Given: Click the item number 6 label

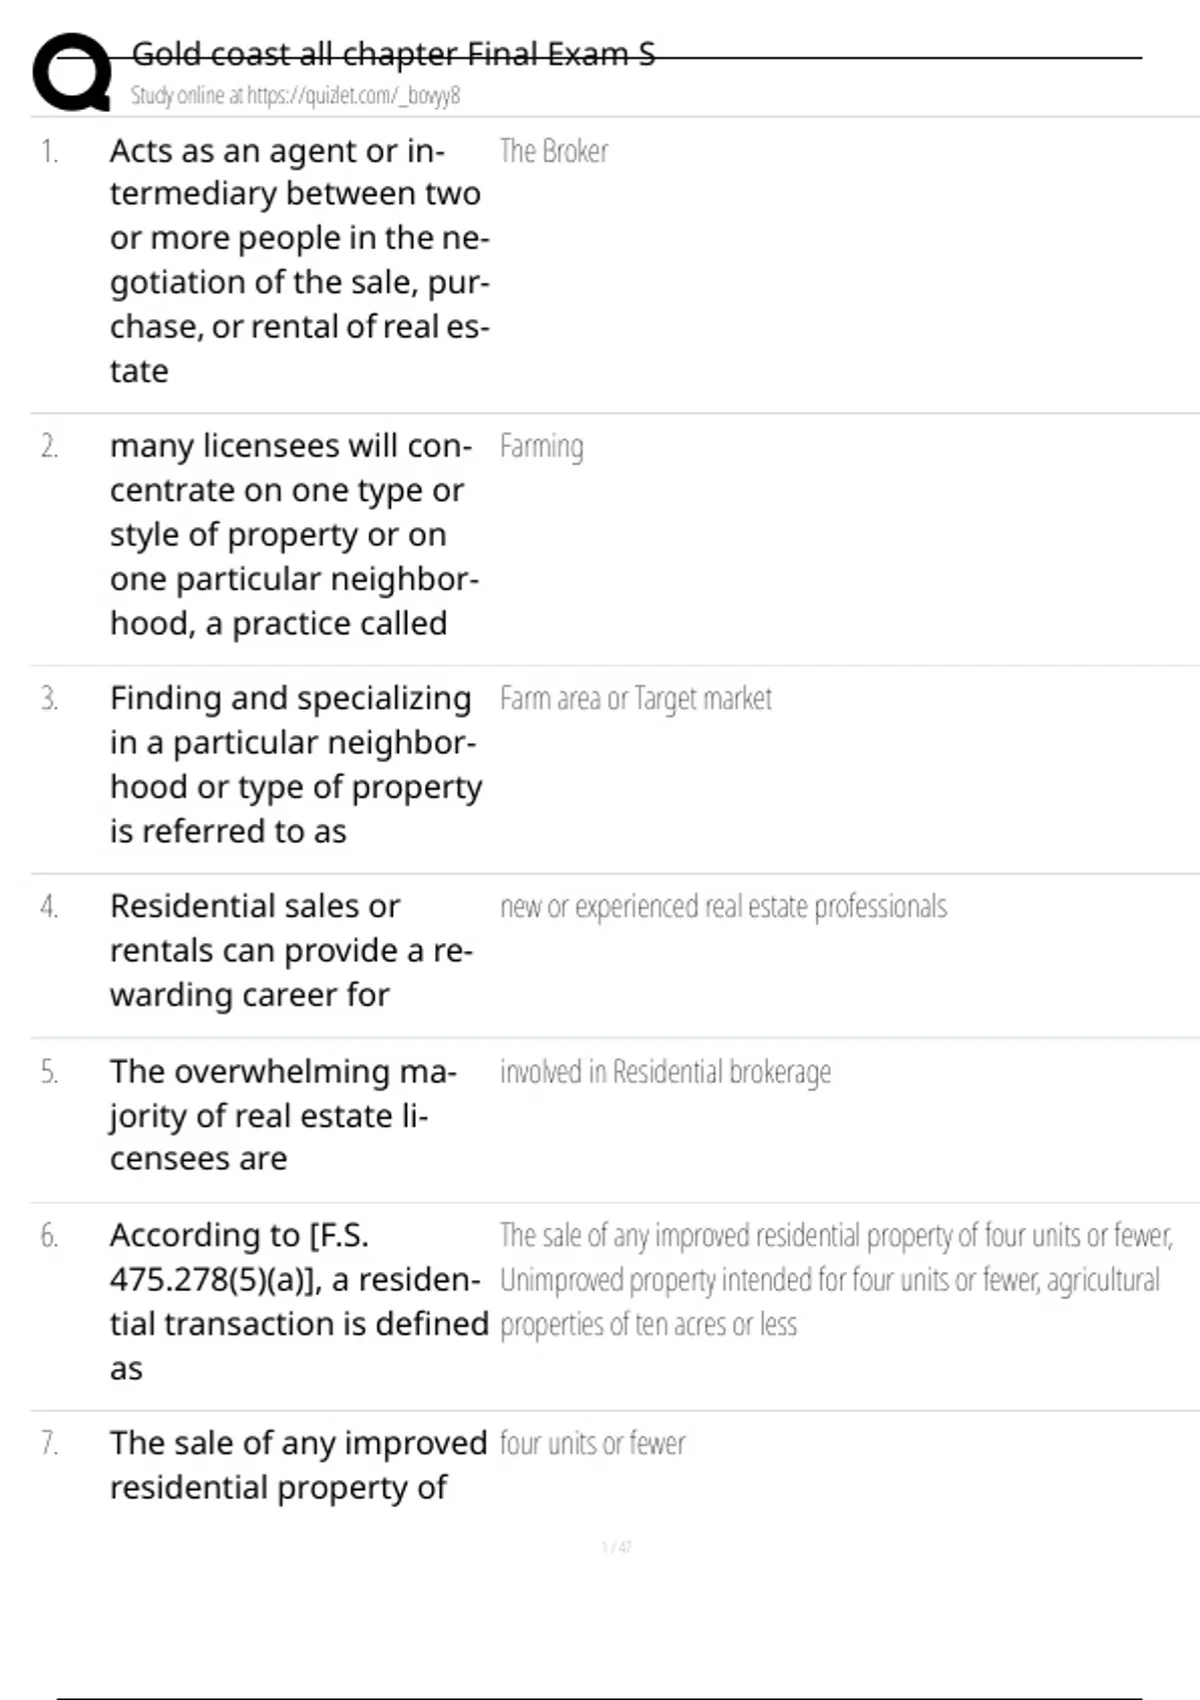Looking at the screenshot, I should click(49, 1236).
